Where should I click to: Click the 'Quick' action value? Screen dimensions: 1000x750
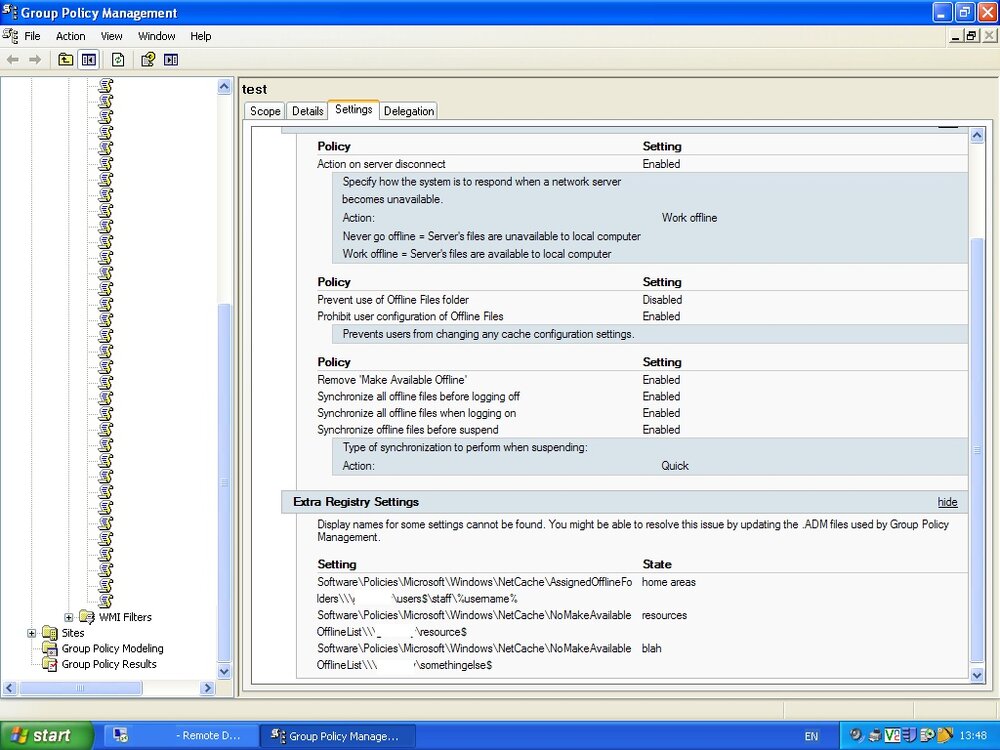[x=675, y=466]
